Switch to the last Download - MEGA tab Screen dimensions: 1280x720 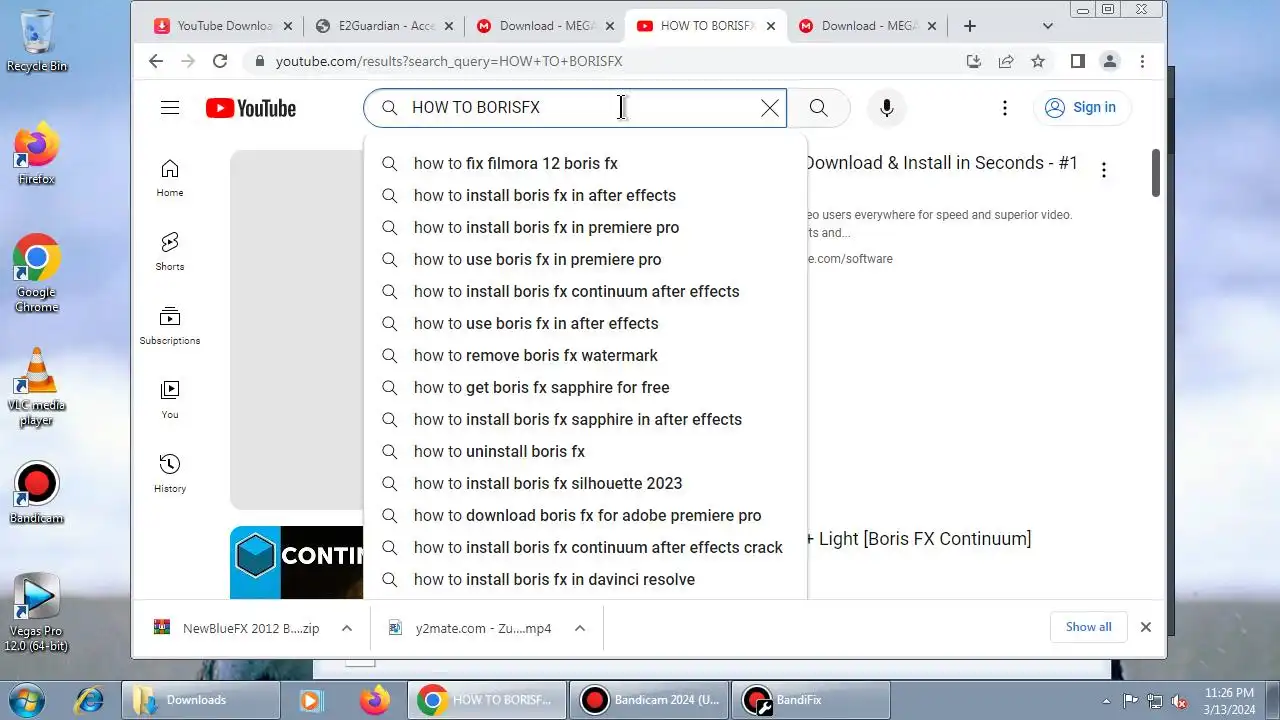click(866, 26)
